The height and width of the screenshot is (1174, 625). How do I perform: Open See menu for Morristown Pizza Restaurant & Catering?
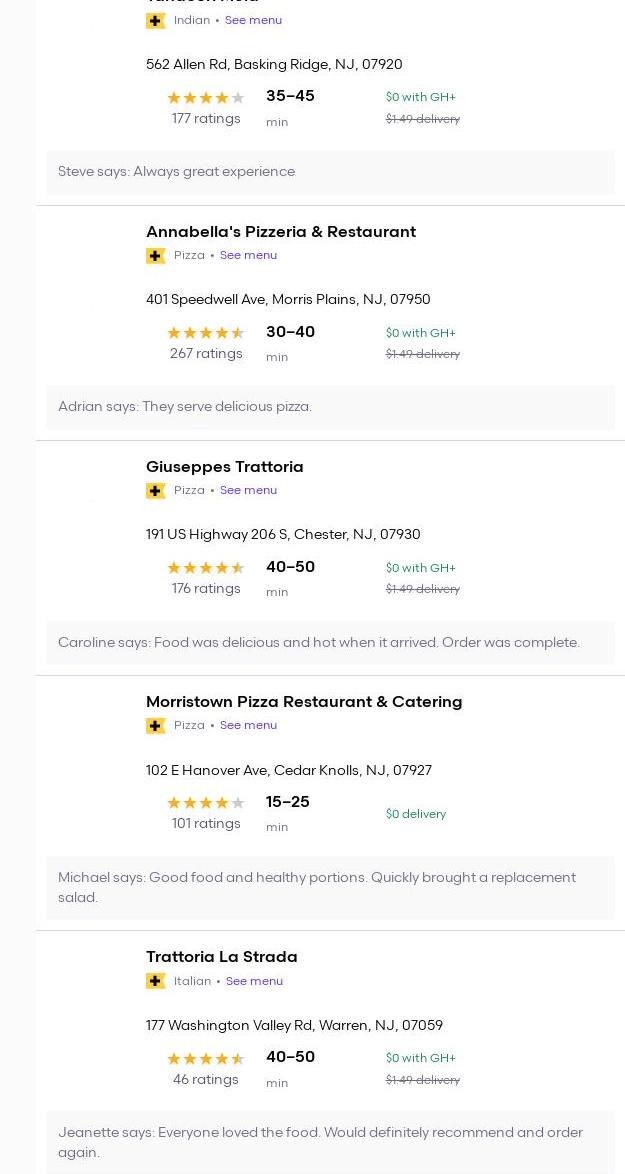[248, 725]
